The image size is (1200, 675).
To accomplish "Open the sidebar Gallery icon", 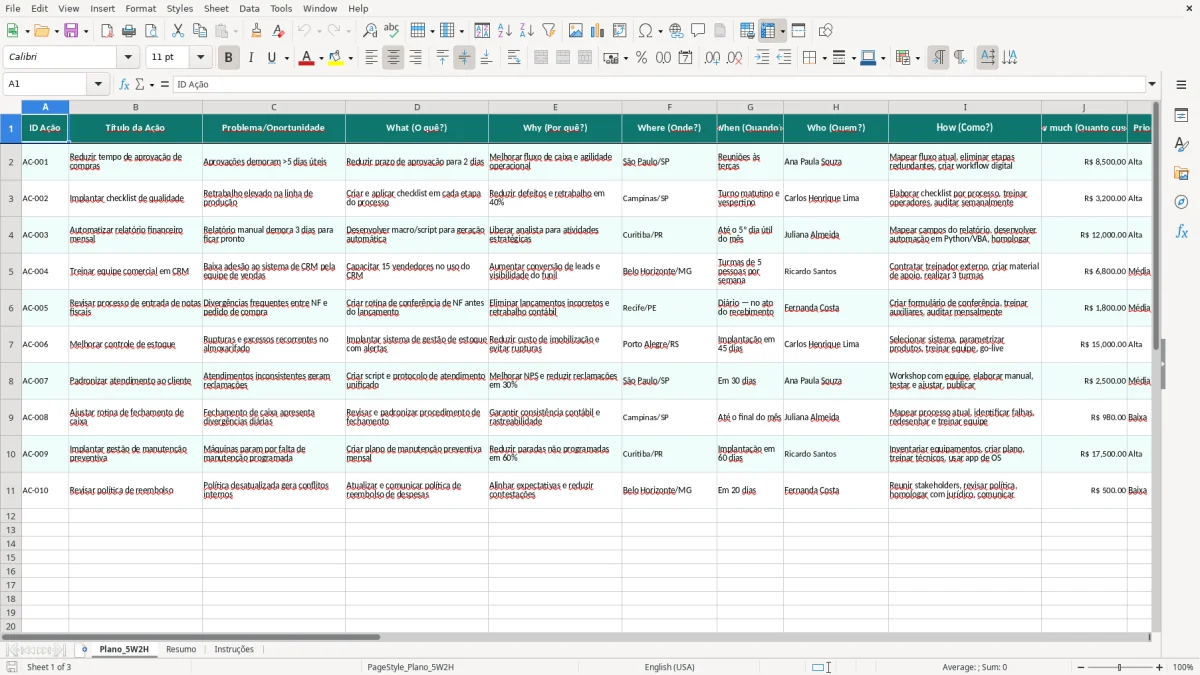I will click(1181, 173).
